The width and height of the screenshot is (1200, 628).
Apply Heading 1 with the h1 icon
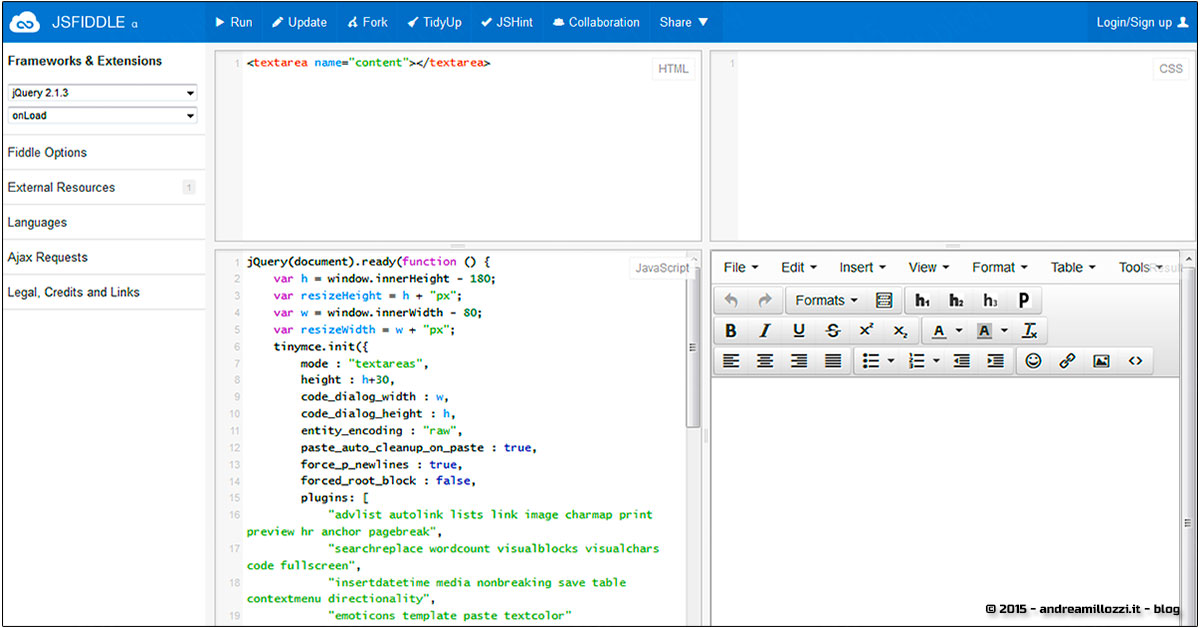(921, 300)
